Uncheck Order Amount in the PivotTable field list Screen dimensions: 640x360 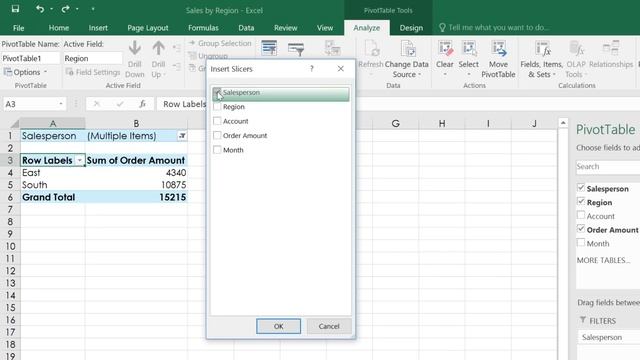(x=581, y=229)
